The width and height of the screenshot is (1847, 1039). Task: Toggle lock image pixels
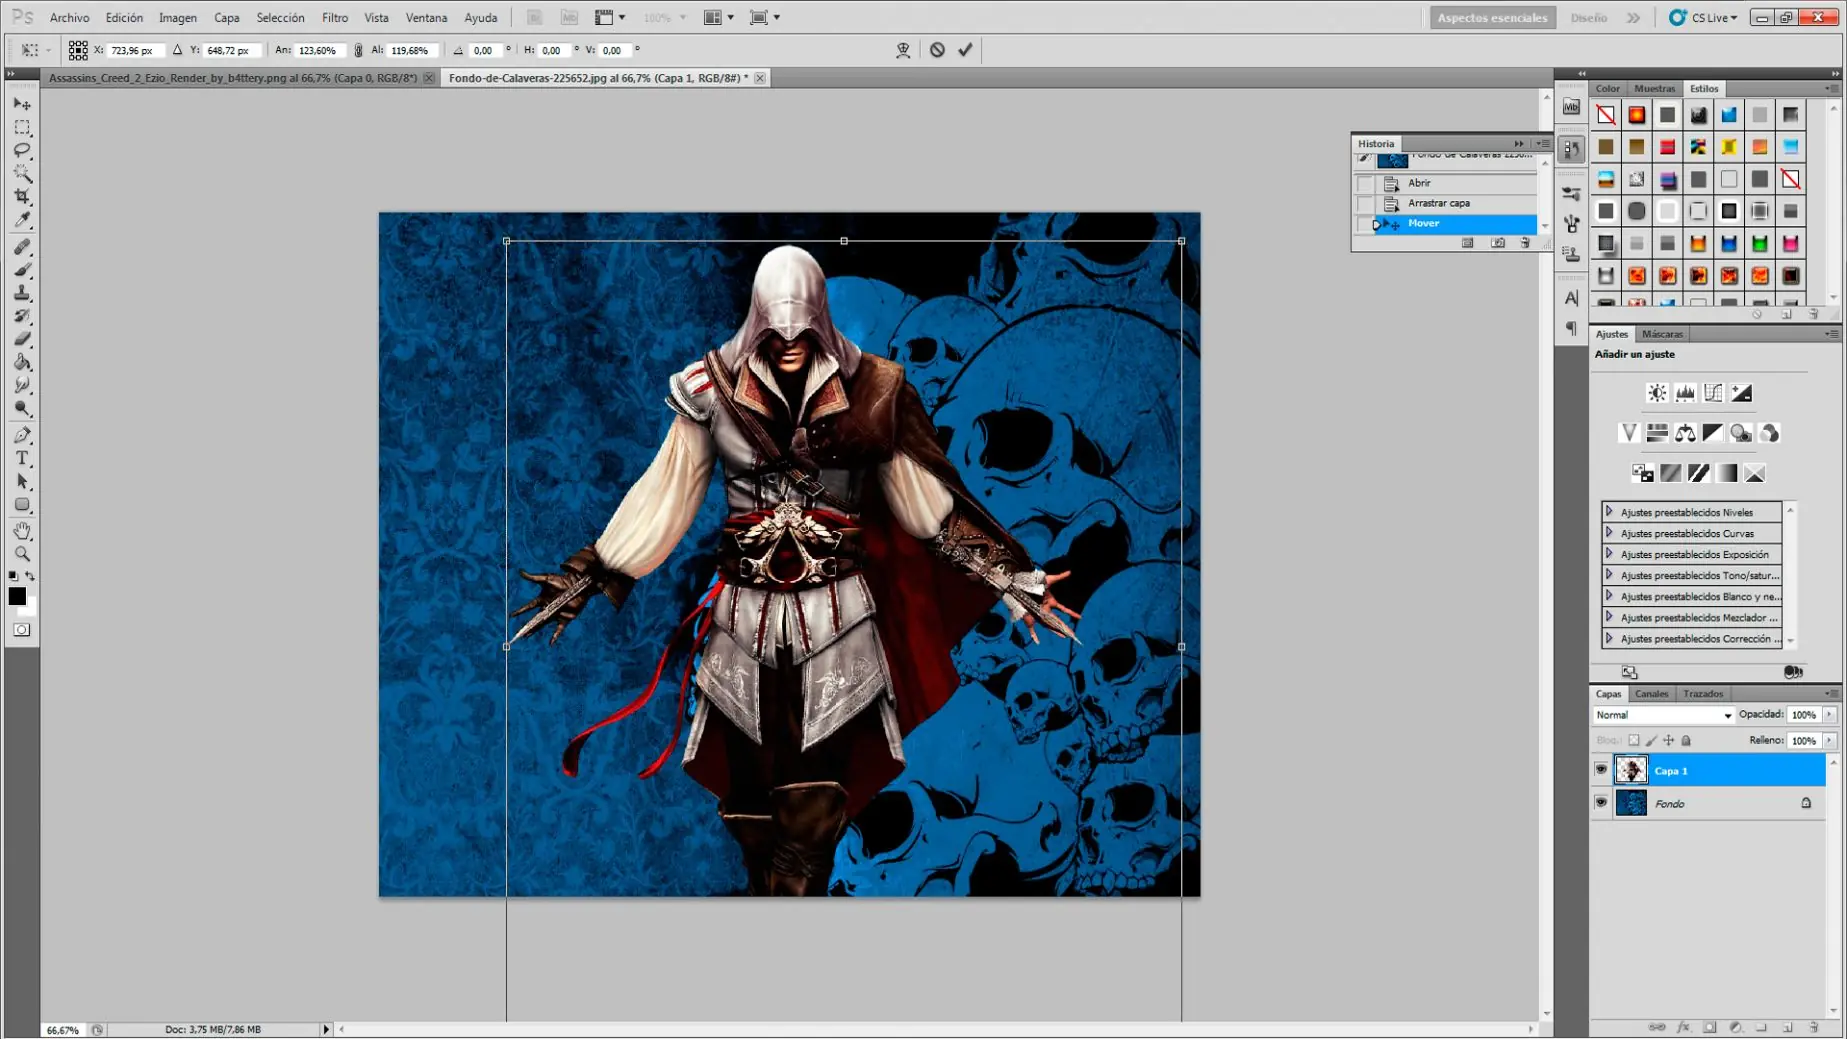click(1651, 741)
